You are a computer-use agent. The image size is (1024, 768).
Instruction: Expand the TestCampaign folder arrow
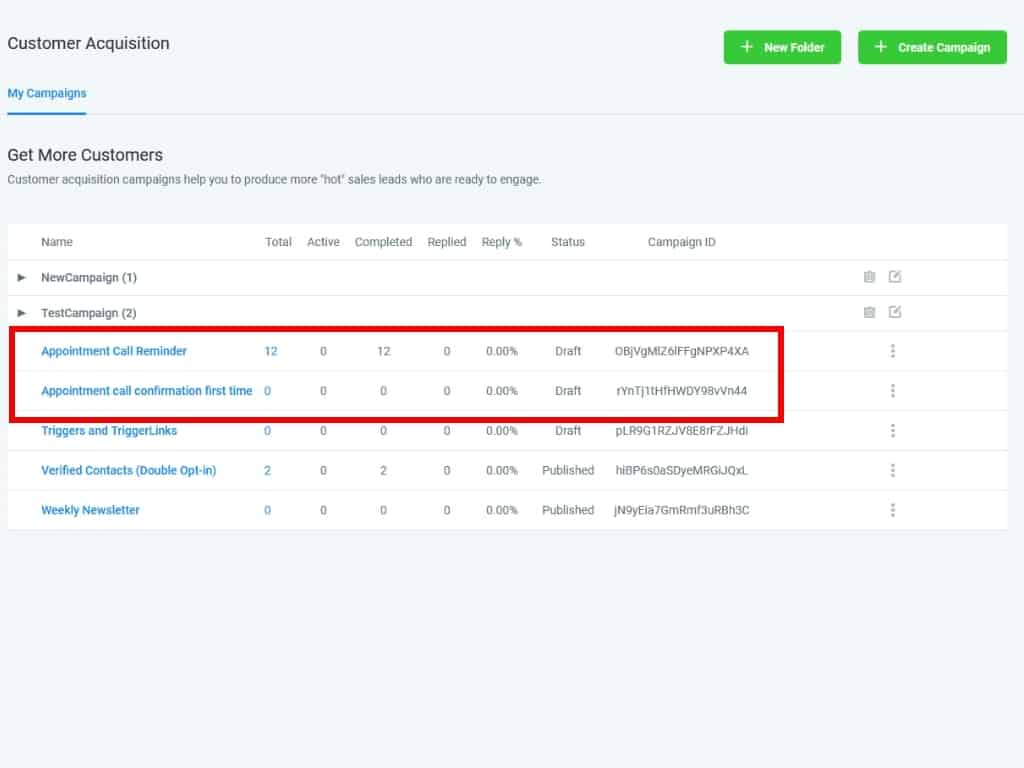(x=22, y=313)
